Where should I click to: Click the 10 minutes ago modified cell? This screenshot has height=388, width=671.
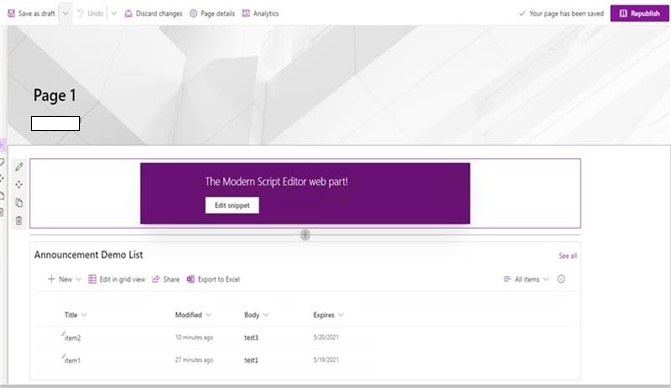pyautogui.click(x=194, y=338)
